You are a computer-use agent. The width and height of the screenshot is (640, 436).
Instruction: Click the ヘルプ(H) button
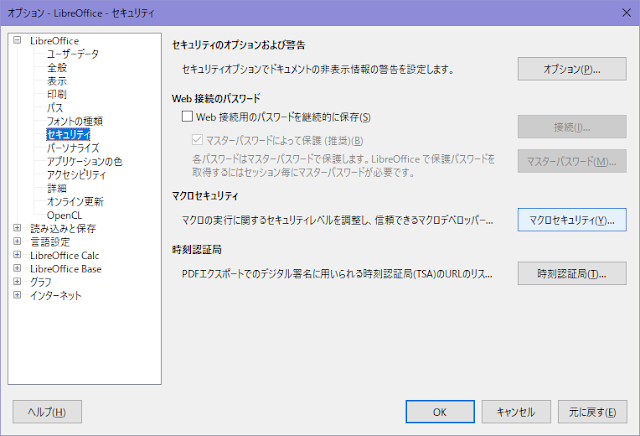click(47, 412)
